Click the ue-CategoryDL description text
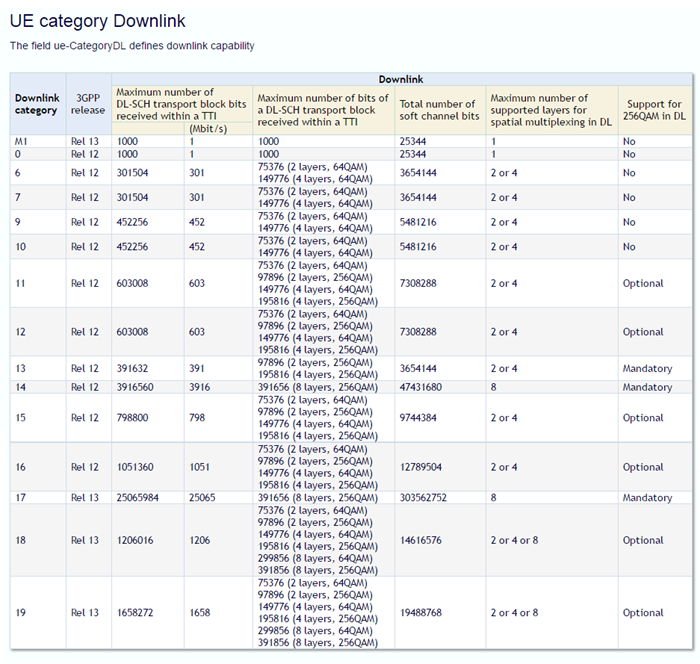The width and height of the screenshot is (700, 664). click(132, 46)
